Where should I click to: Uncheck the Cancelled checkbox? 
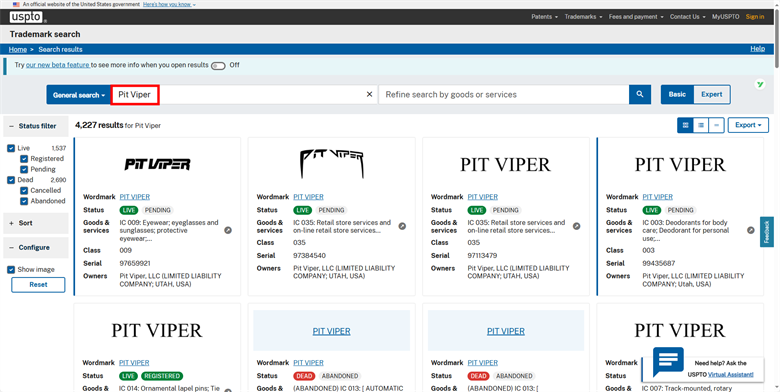click(x=24, y=191)
